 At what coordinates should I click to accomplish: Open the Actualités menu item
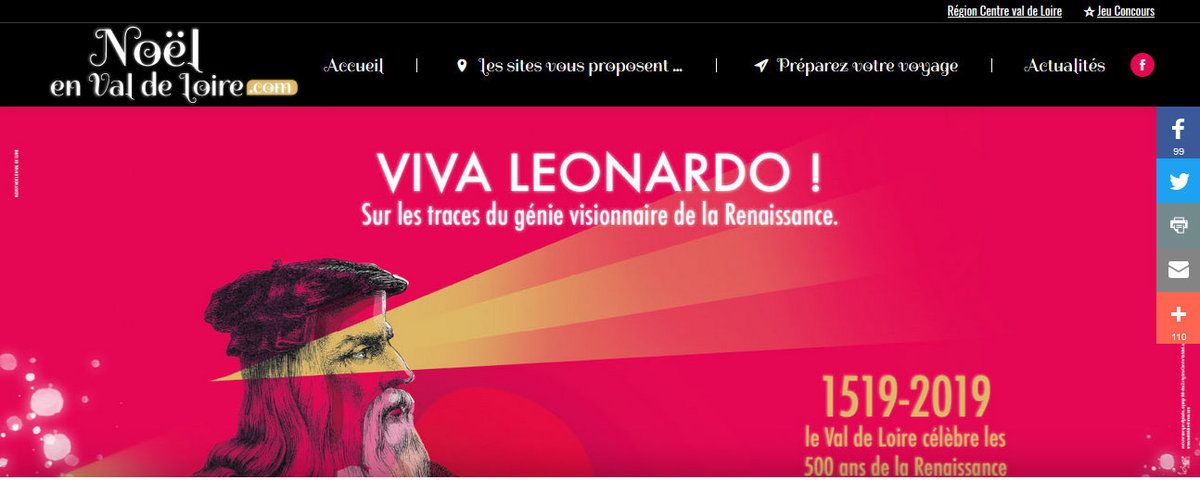pyautogui.click(x=1065, y=66)
